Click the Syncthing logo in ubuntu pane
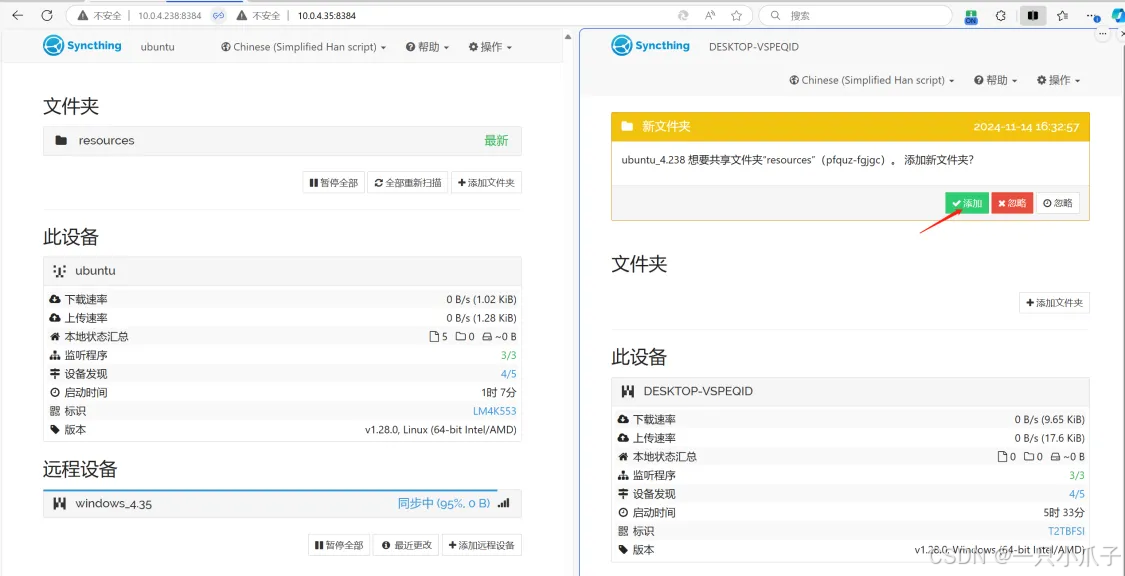The image size is (1125, 576). (x=82, y=46)
